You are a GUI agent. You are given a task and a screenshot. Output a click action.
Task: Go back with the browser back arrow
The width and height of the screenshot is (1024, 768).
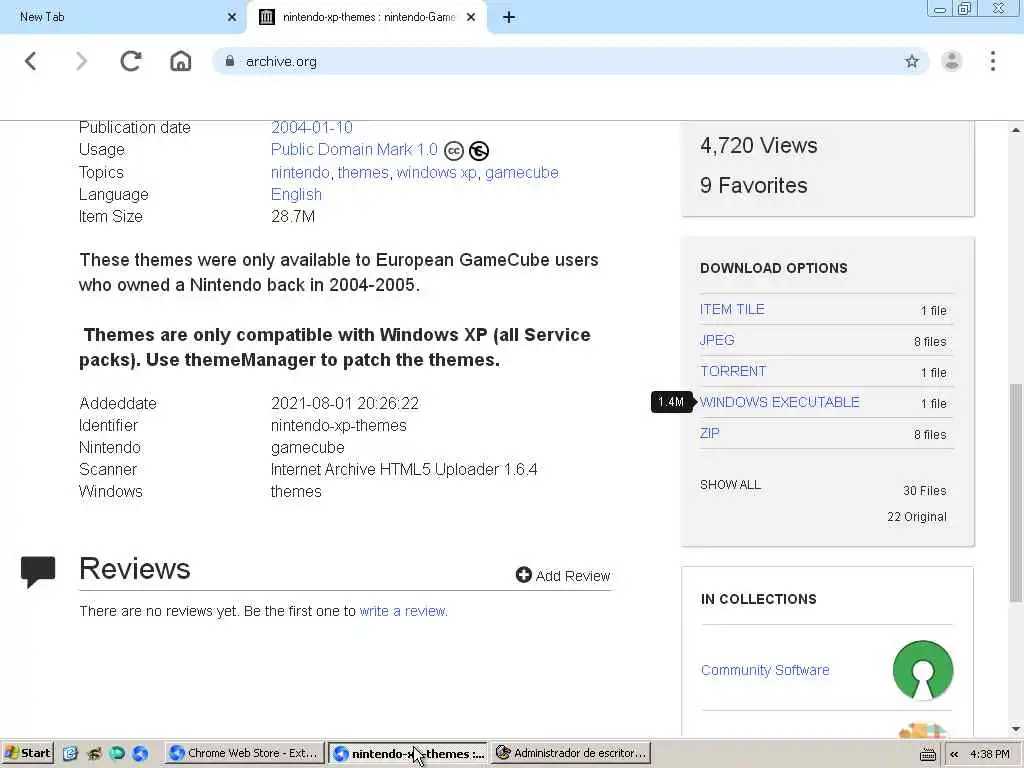[x=31, y=61]
